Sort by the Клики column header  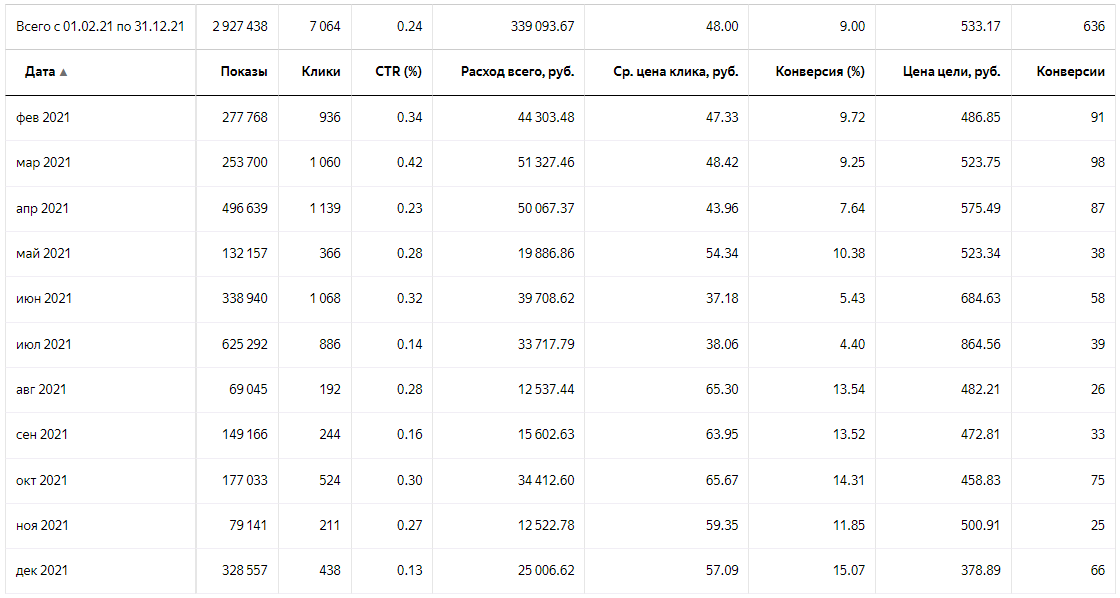click(321, 72)
